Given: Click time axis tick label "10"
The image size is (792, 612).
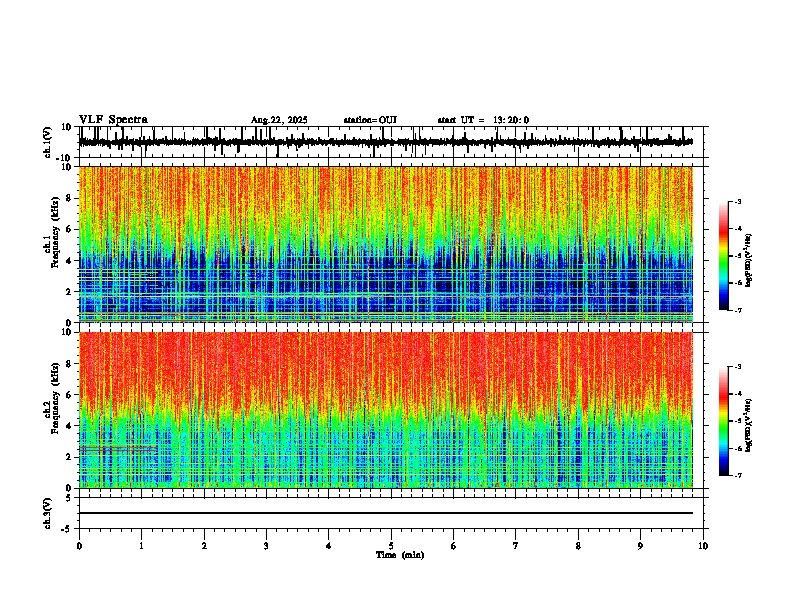Looking at the screenshot, I should 703,546.
